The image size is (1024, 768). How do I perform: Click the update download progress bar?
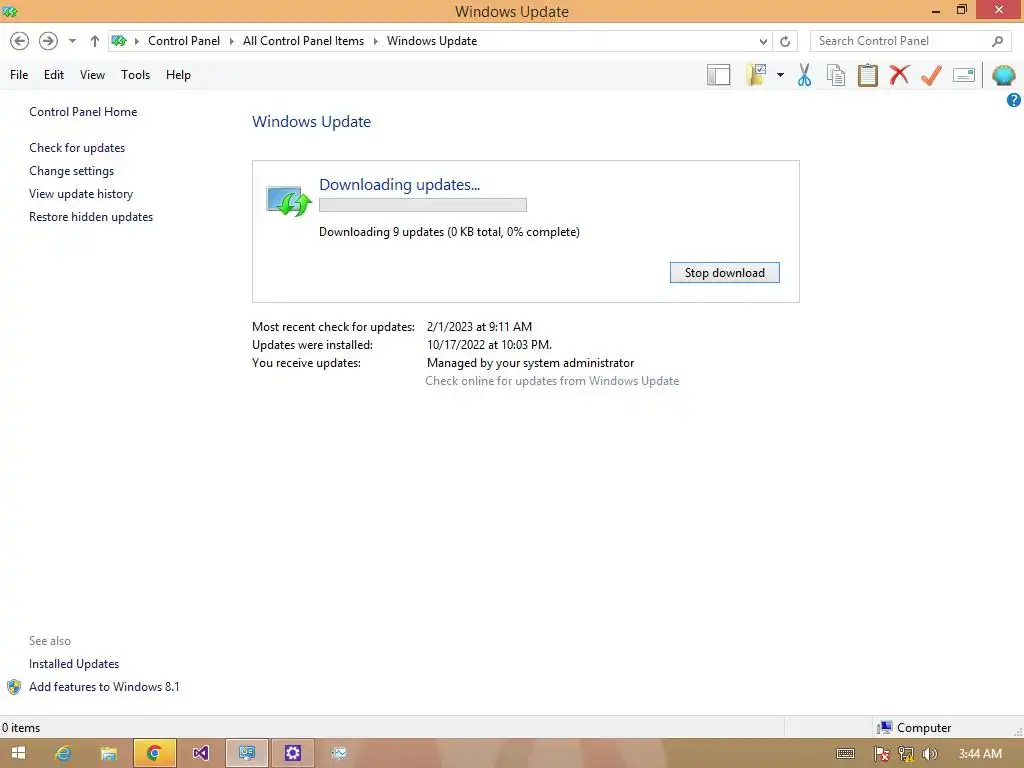[423, 205]
